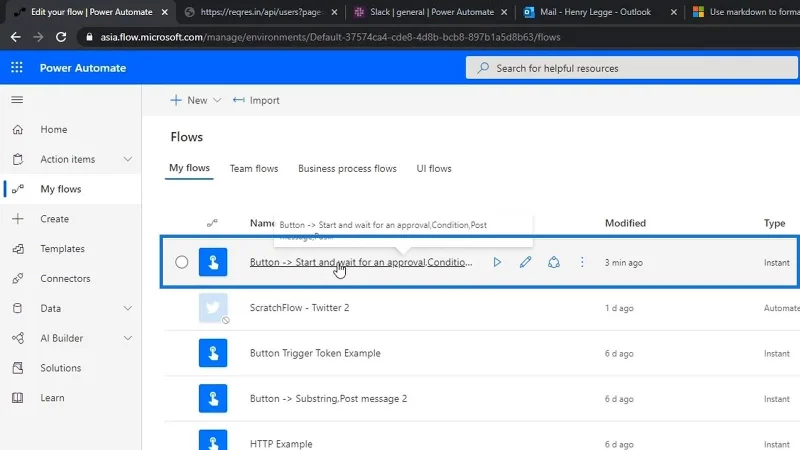Open ScratchFlow - Twitter 2 flow
This screenshot has height=450, width=800.
(299, 308)
